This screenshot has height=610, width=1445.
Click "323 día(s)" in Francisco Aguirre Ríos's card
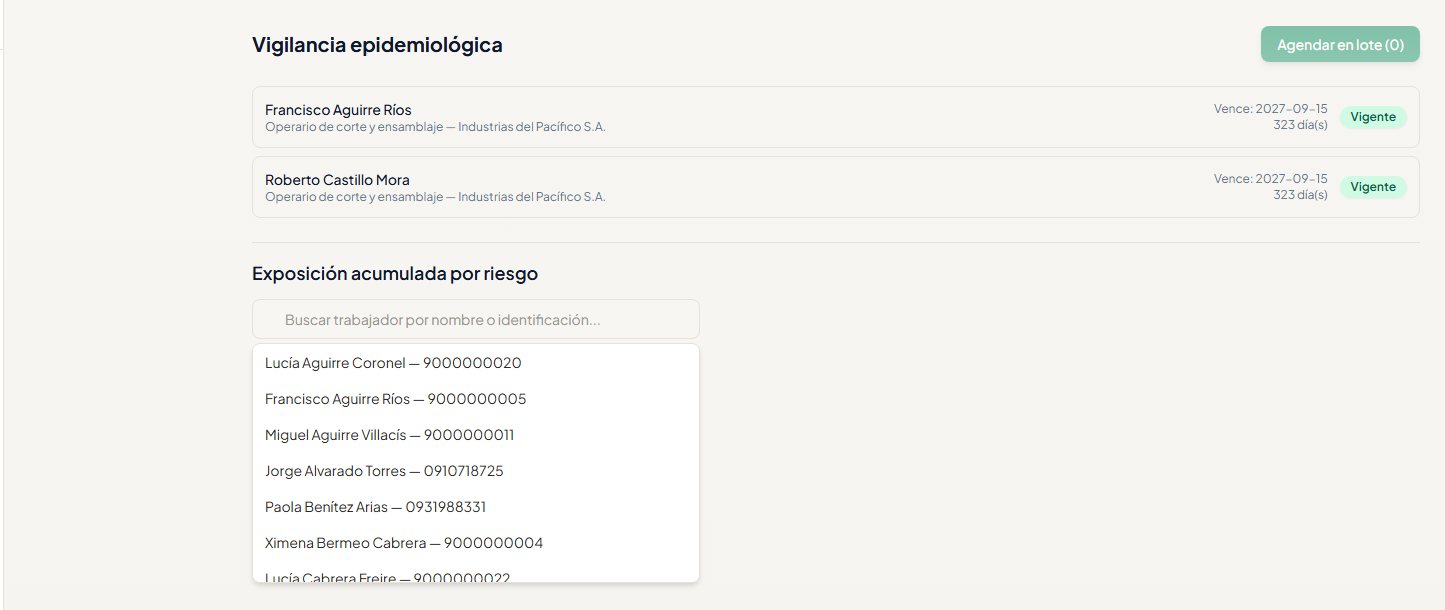pos(1300,125)
